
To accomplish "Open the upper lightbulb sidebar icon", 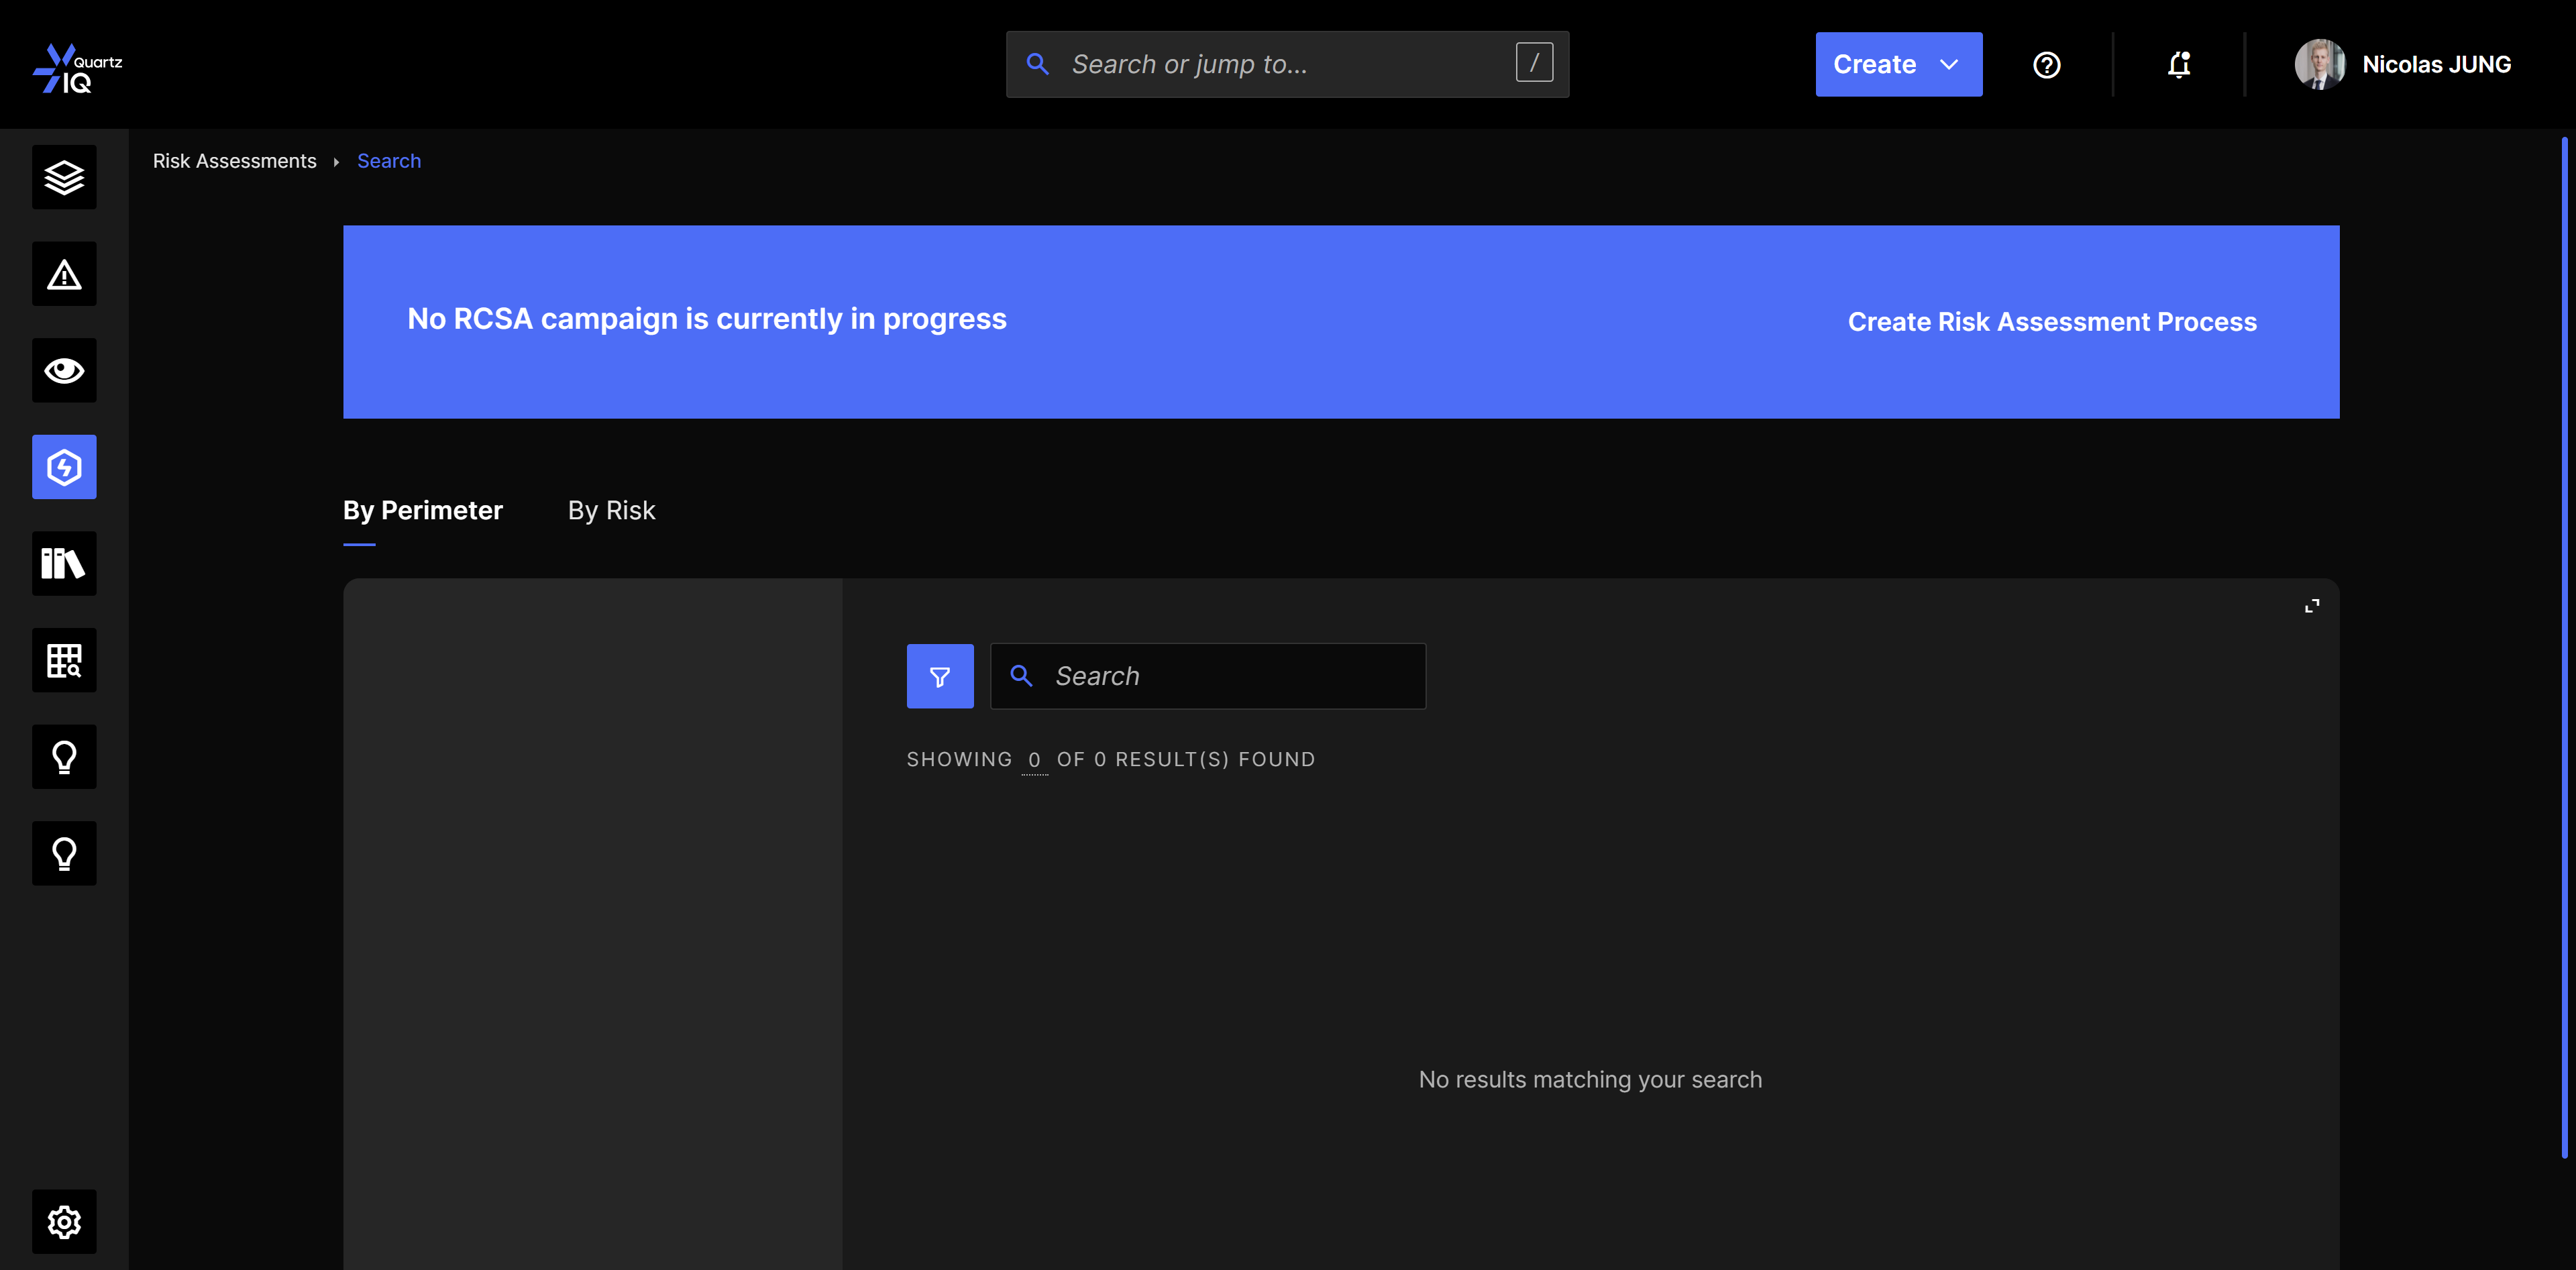I will [x=64, y=757].
